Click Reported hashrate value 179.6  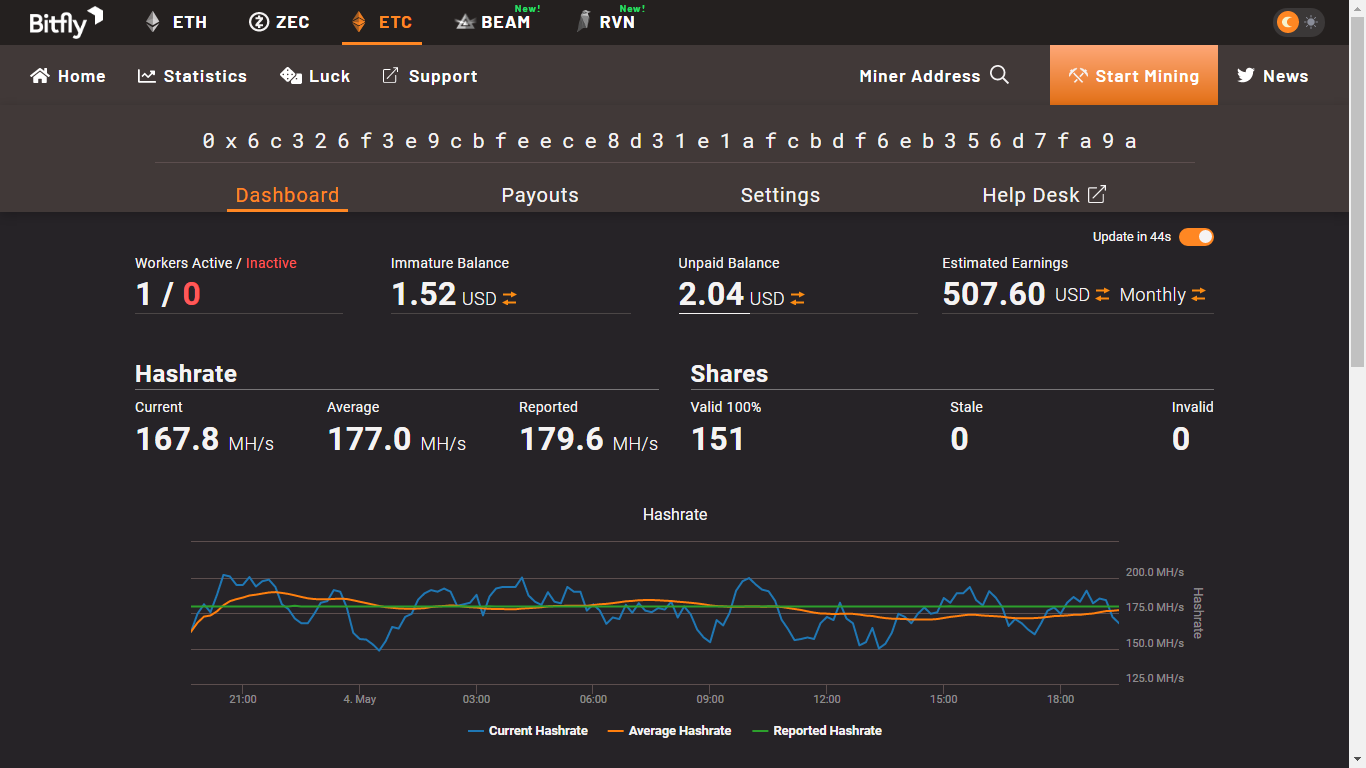(561, 439)
